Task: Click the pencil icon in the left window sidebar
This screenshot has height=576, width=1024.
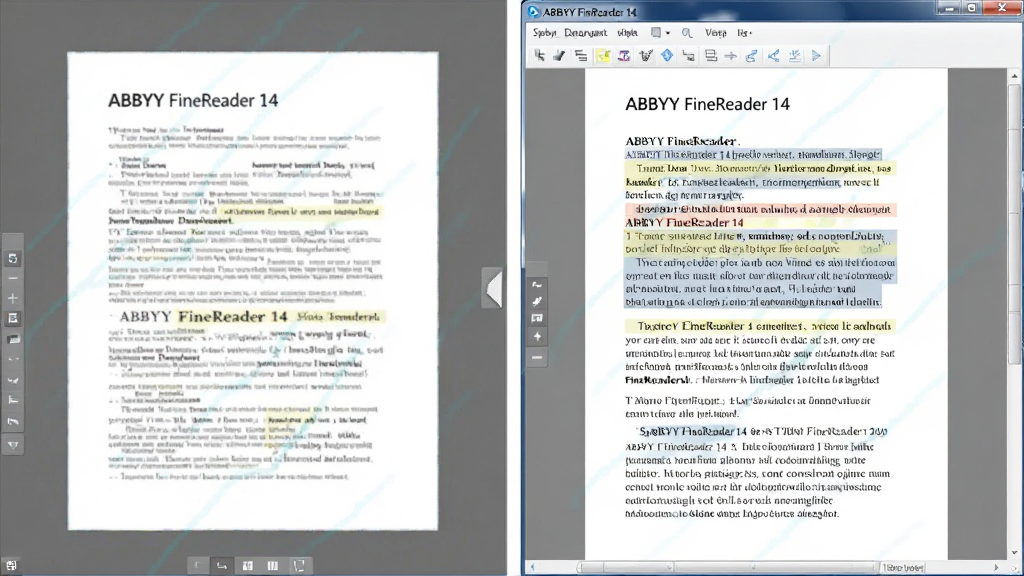Action: point(12,421)
